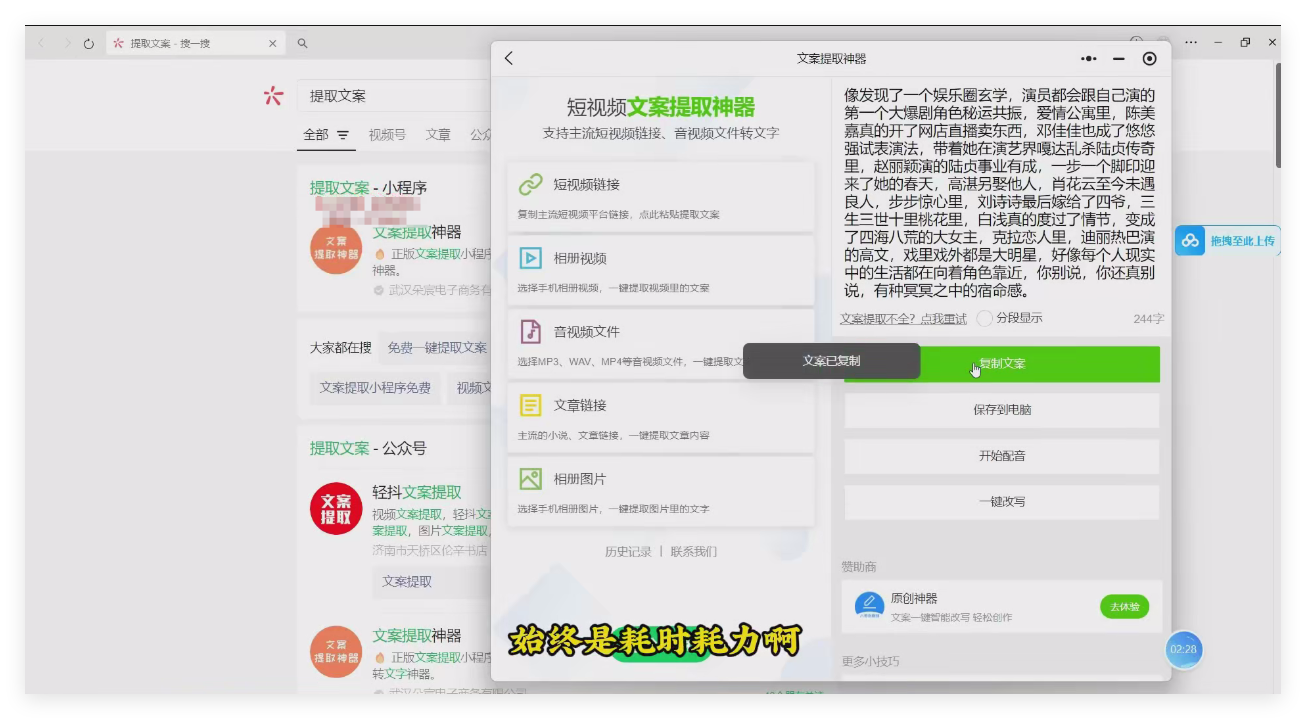Image resolution: width=1306 pixels, height=719 pixels.
Task: Click the mini program circular target icon
Action: (x=1149, y=59)
